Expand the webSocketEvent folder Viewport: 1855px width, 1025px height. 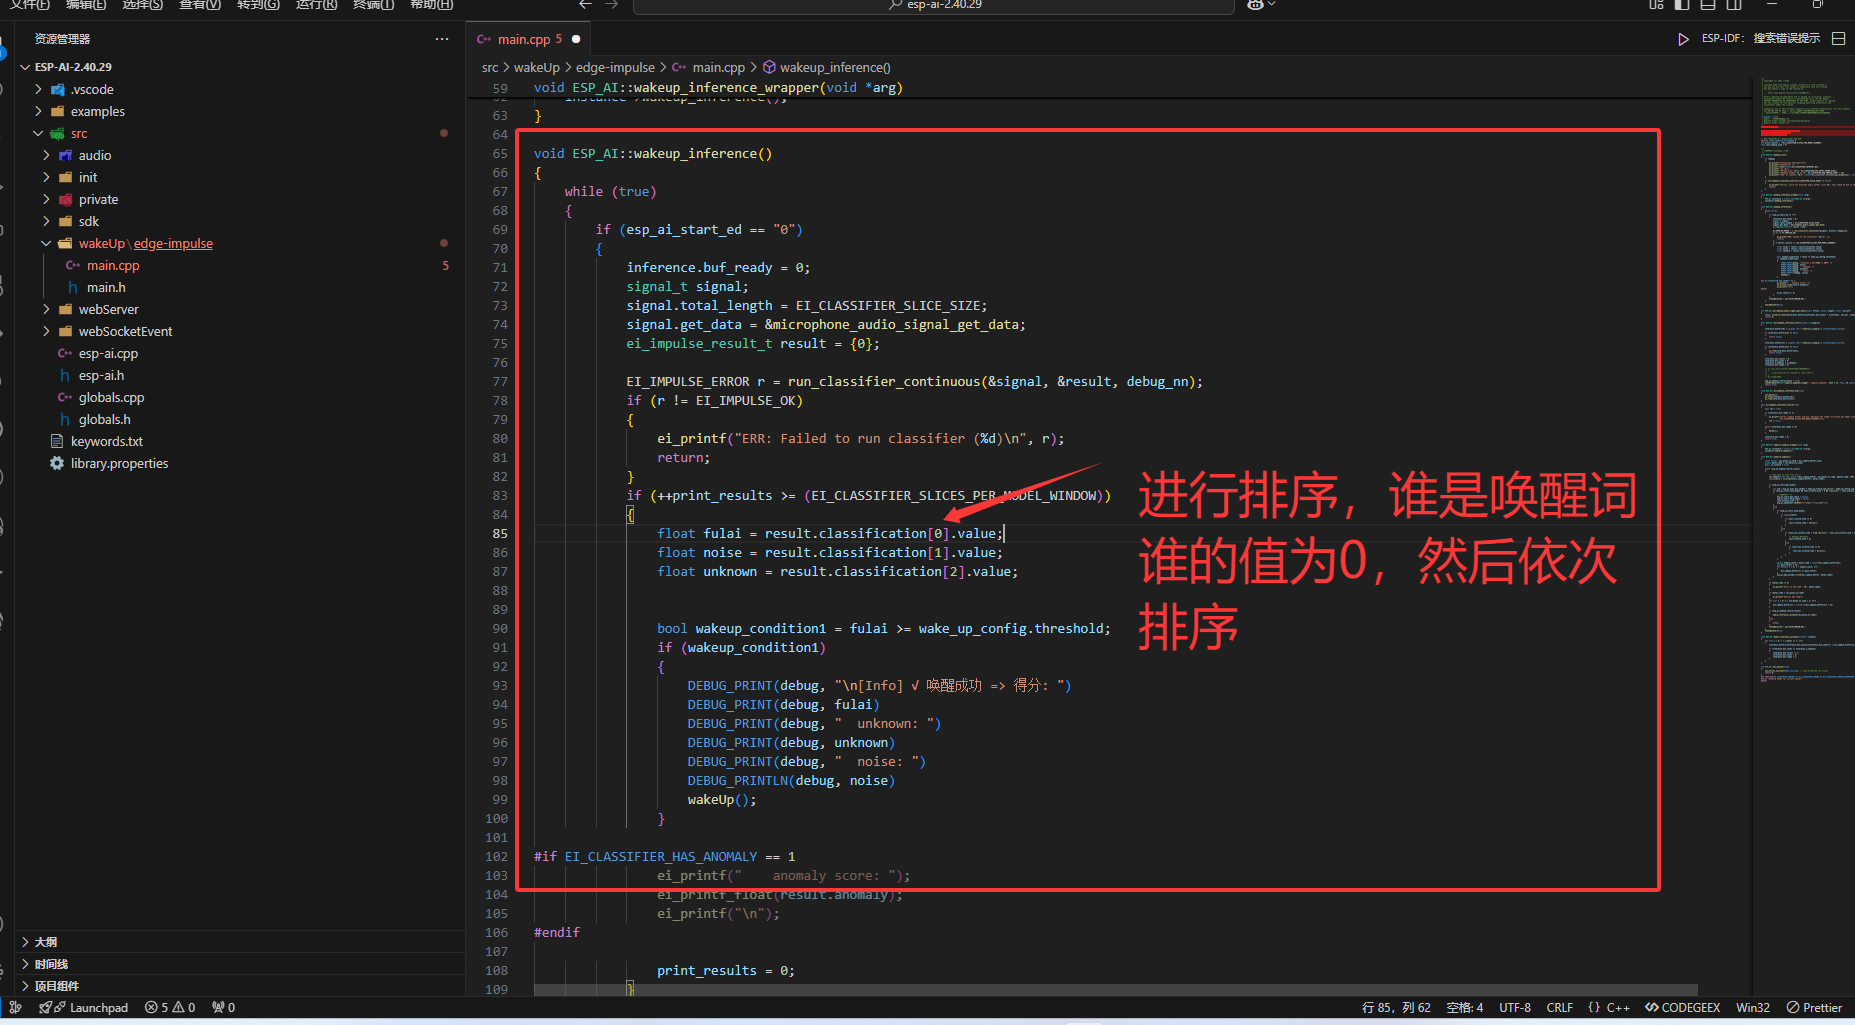(125, 331)
